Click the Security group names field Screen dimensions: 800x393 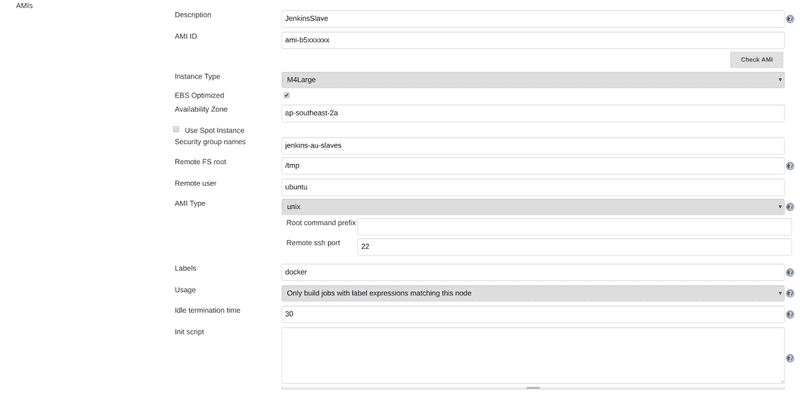(x=533, y=145)
